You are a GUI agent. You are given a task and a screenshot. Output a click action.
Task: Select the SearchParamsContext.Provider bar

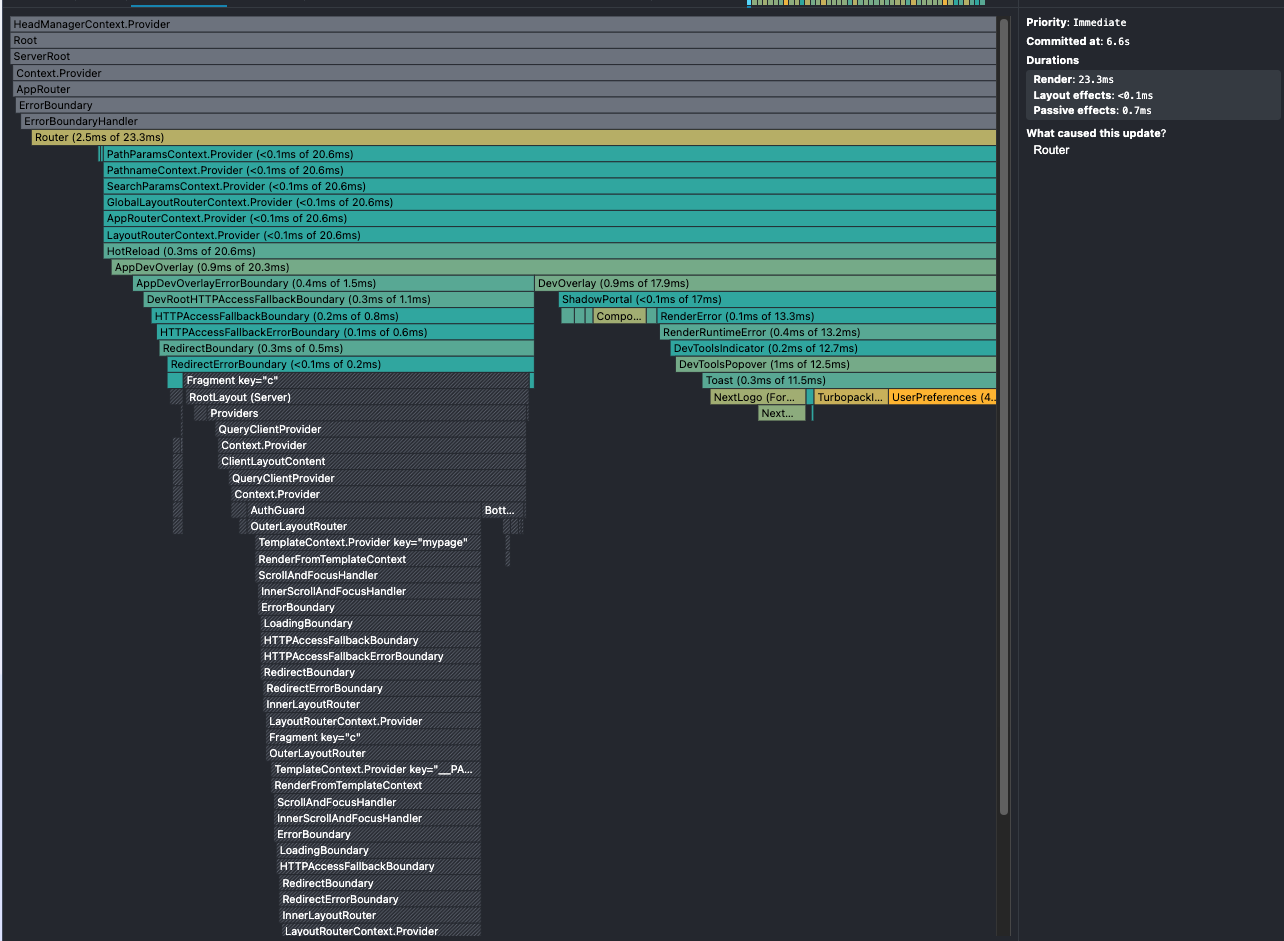point(550,186)
